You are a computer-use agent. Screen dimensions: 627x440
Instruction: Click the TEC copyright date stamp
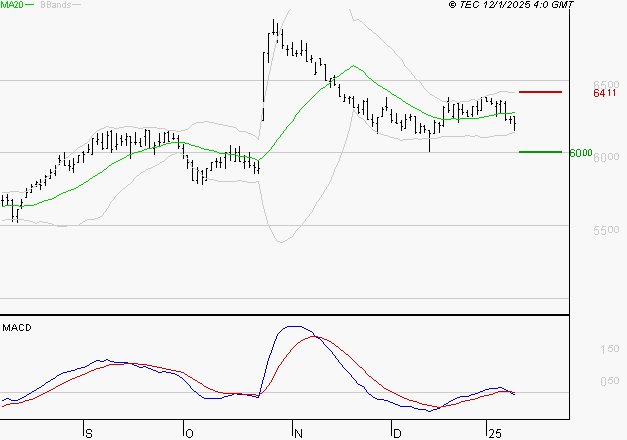[511, 5]
